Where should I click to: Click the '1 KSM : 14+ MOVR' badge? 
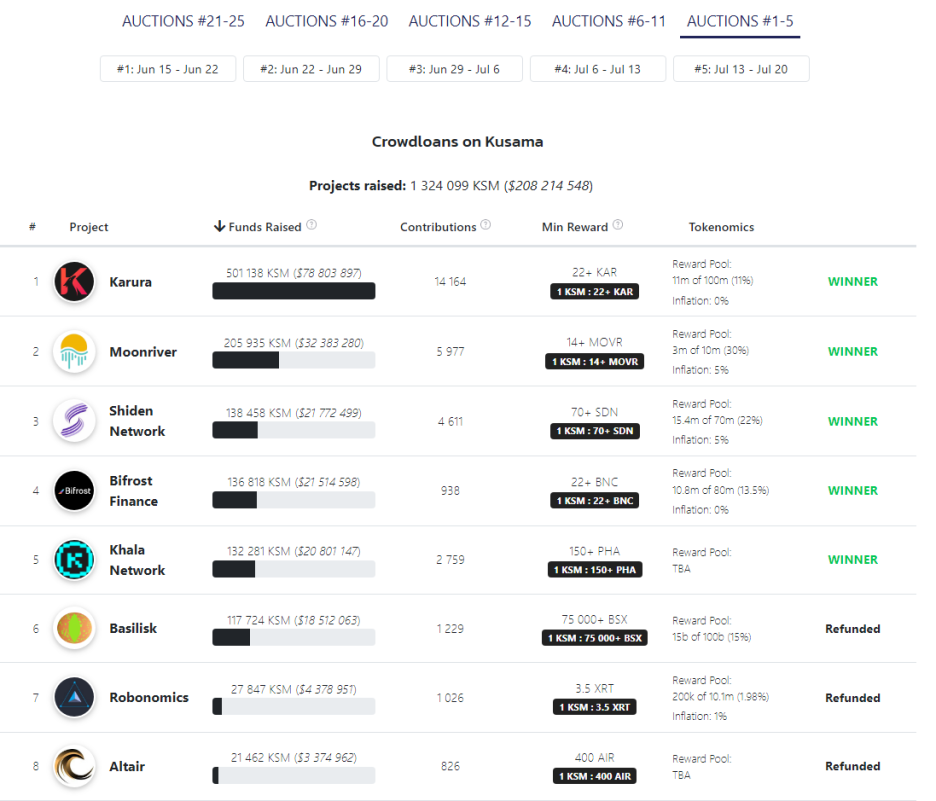tap(595, 361)
